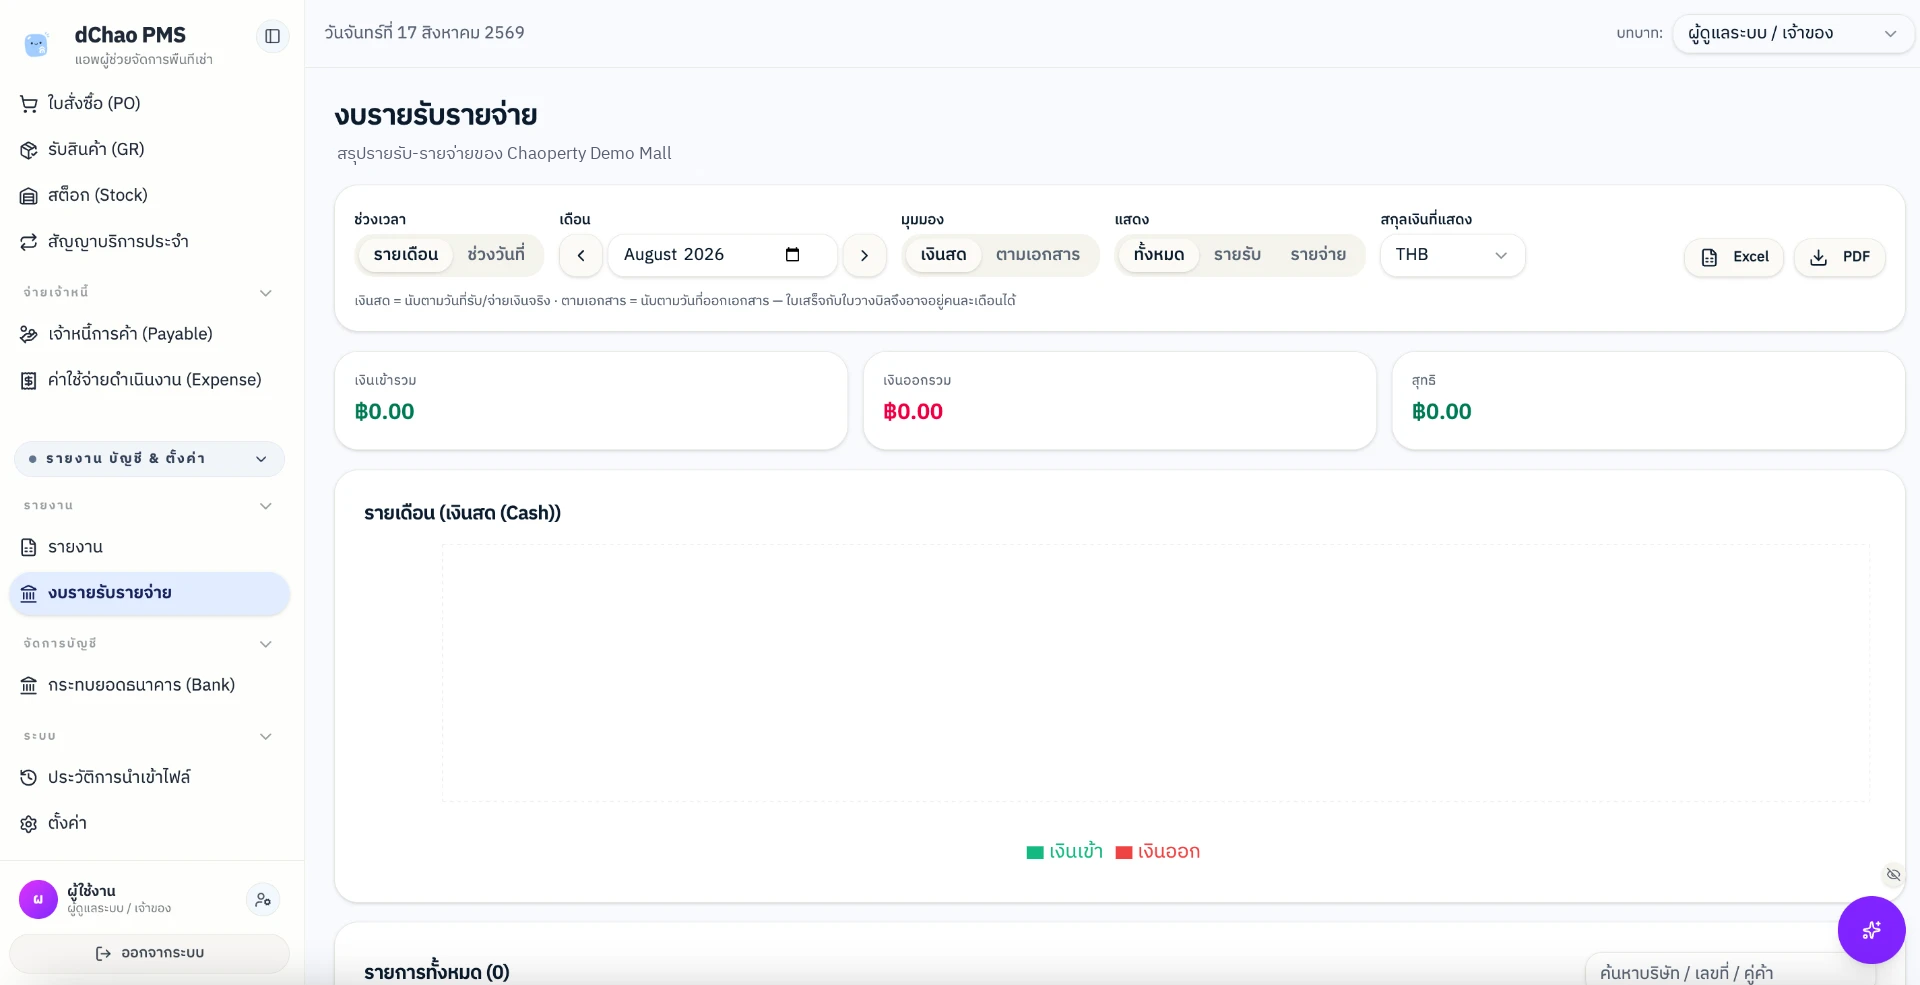This screenshot has height=985, width=1920.
Task: Collapse the จ่ายเจ้าหนี้ section
Action: tap(148, 292)
